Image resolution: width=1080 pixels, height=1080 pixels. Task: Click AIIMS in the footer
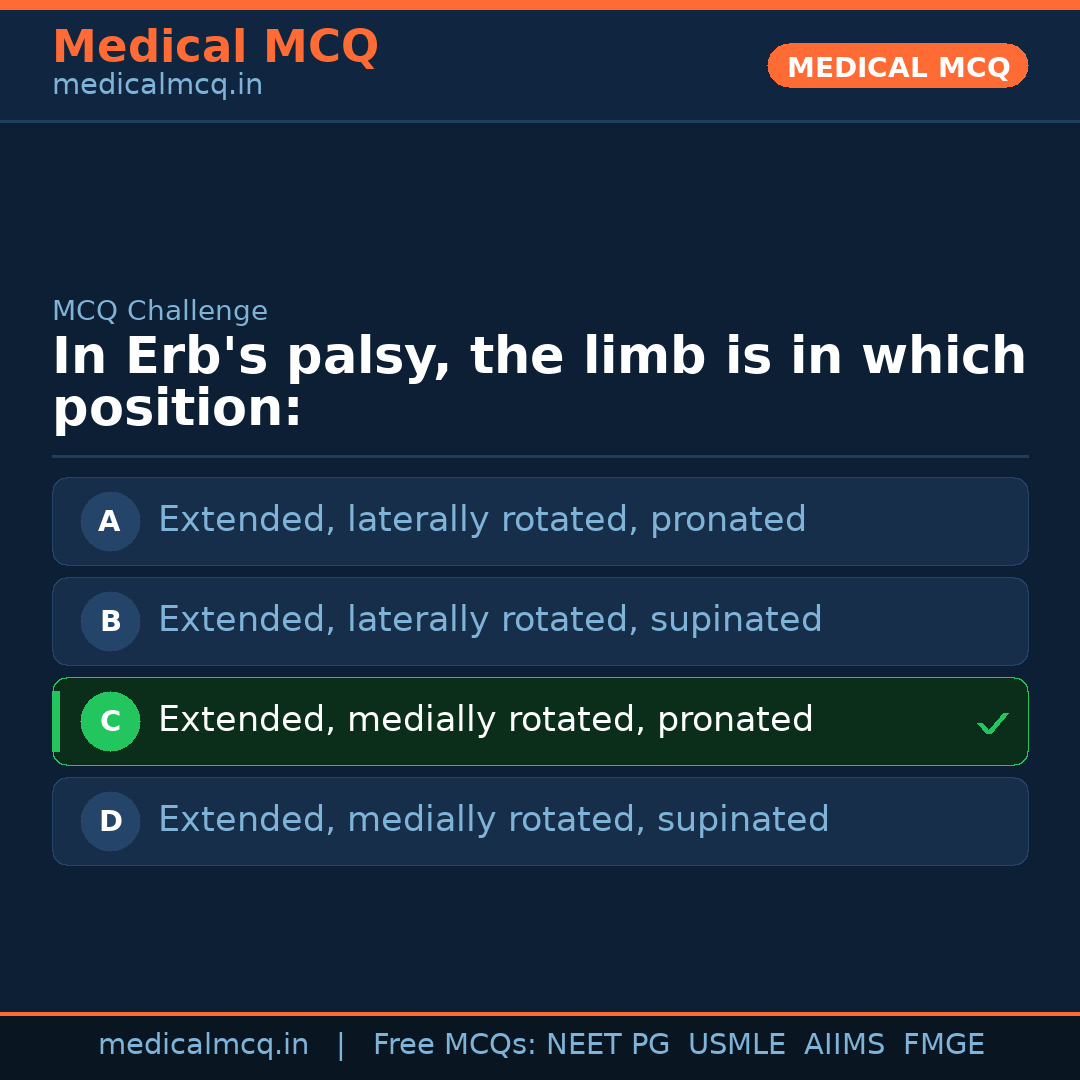click(844, 1045)
